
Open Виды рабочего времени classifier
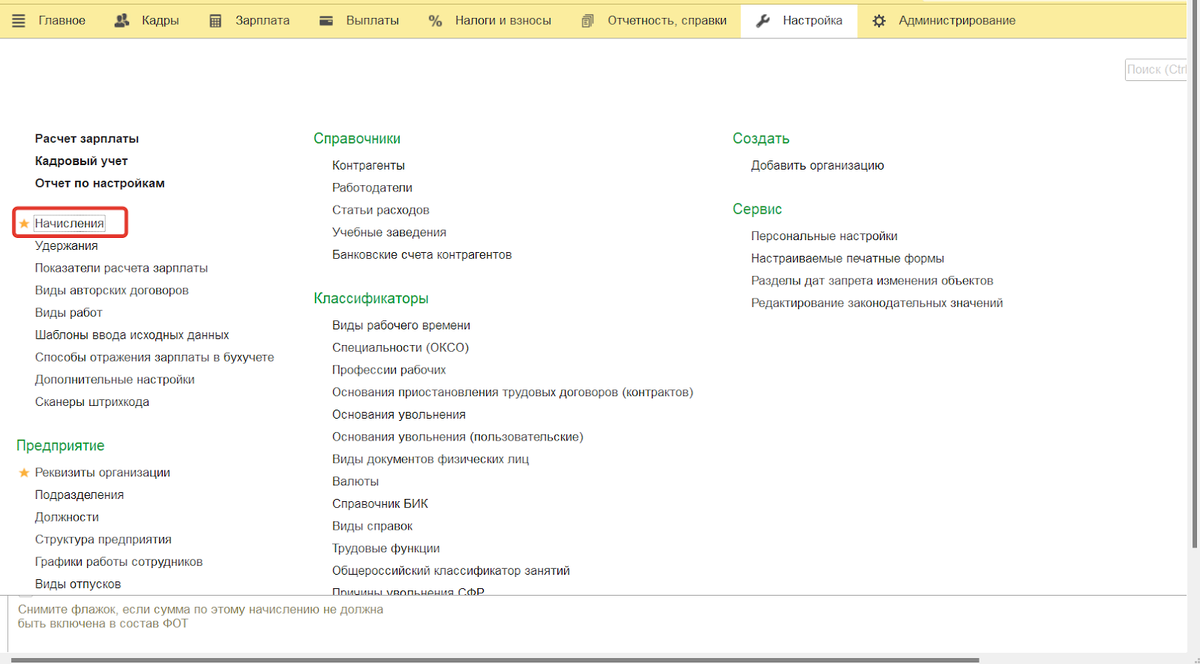tap(401, 326)
